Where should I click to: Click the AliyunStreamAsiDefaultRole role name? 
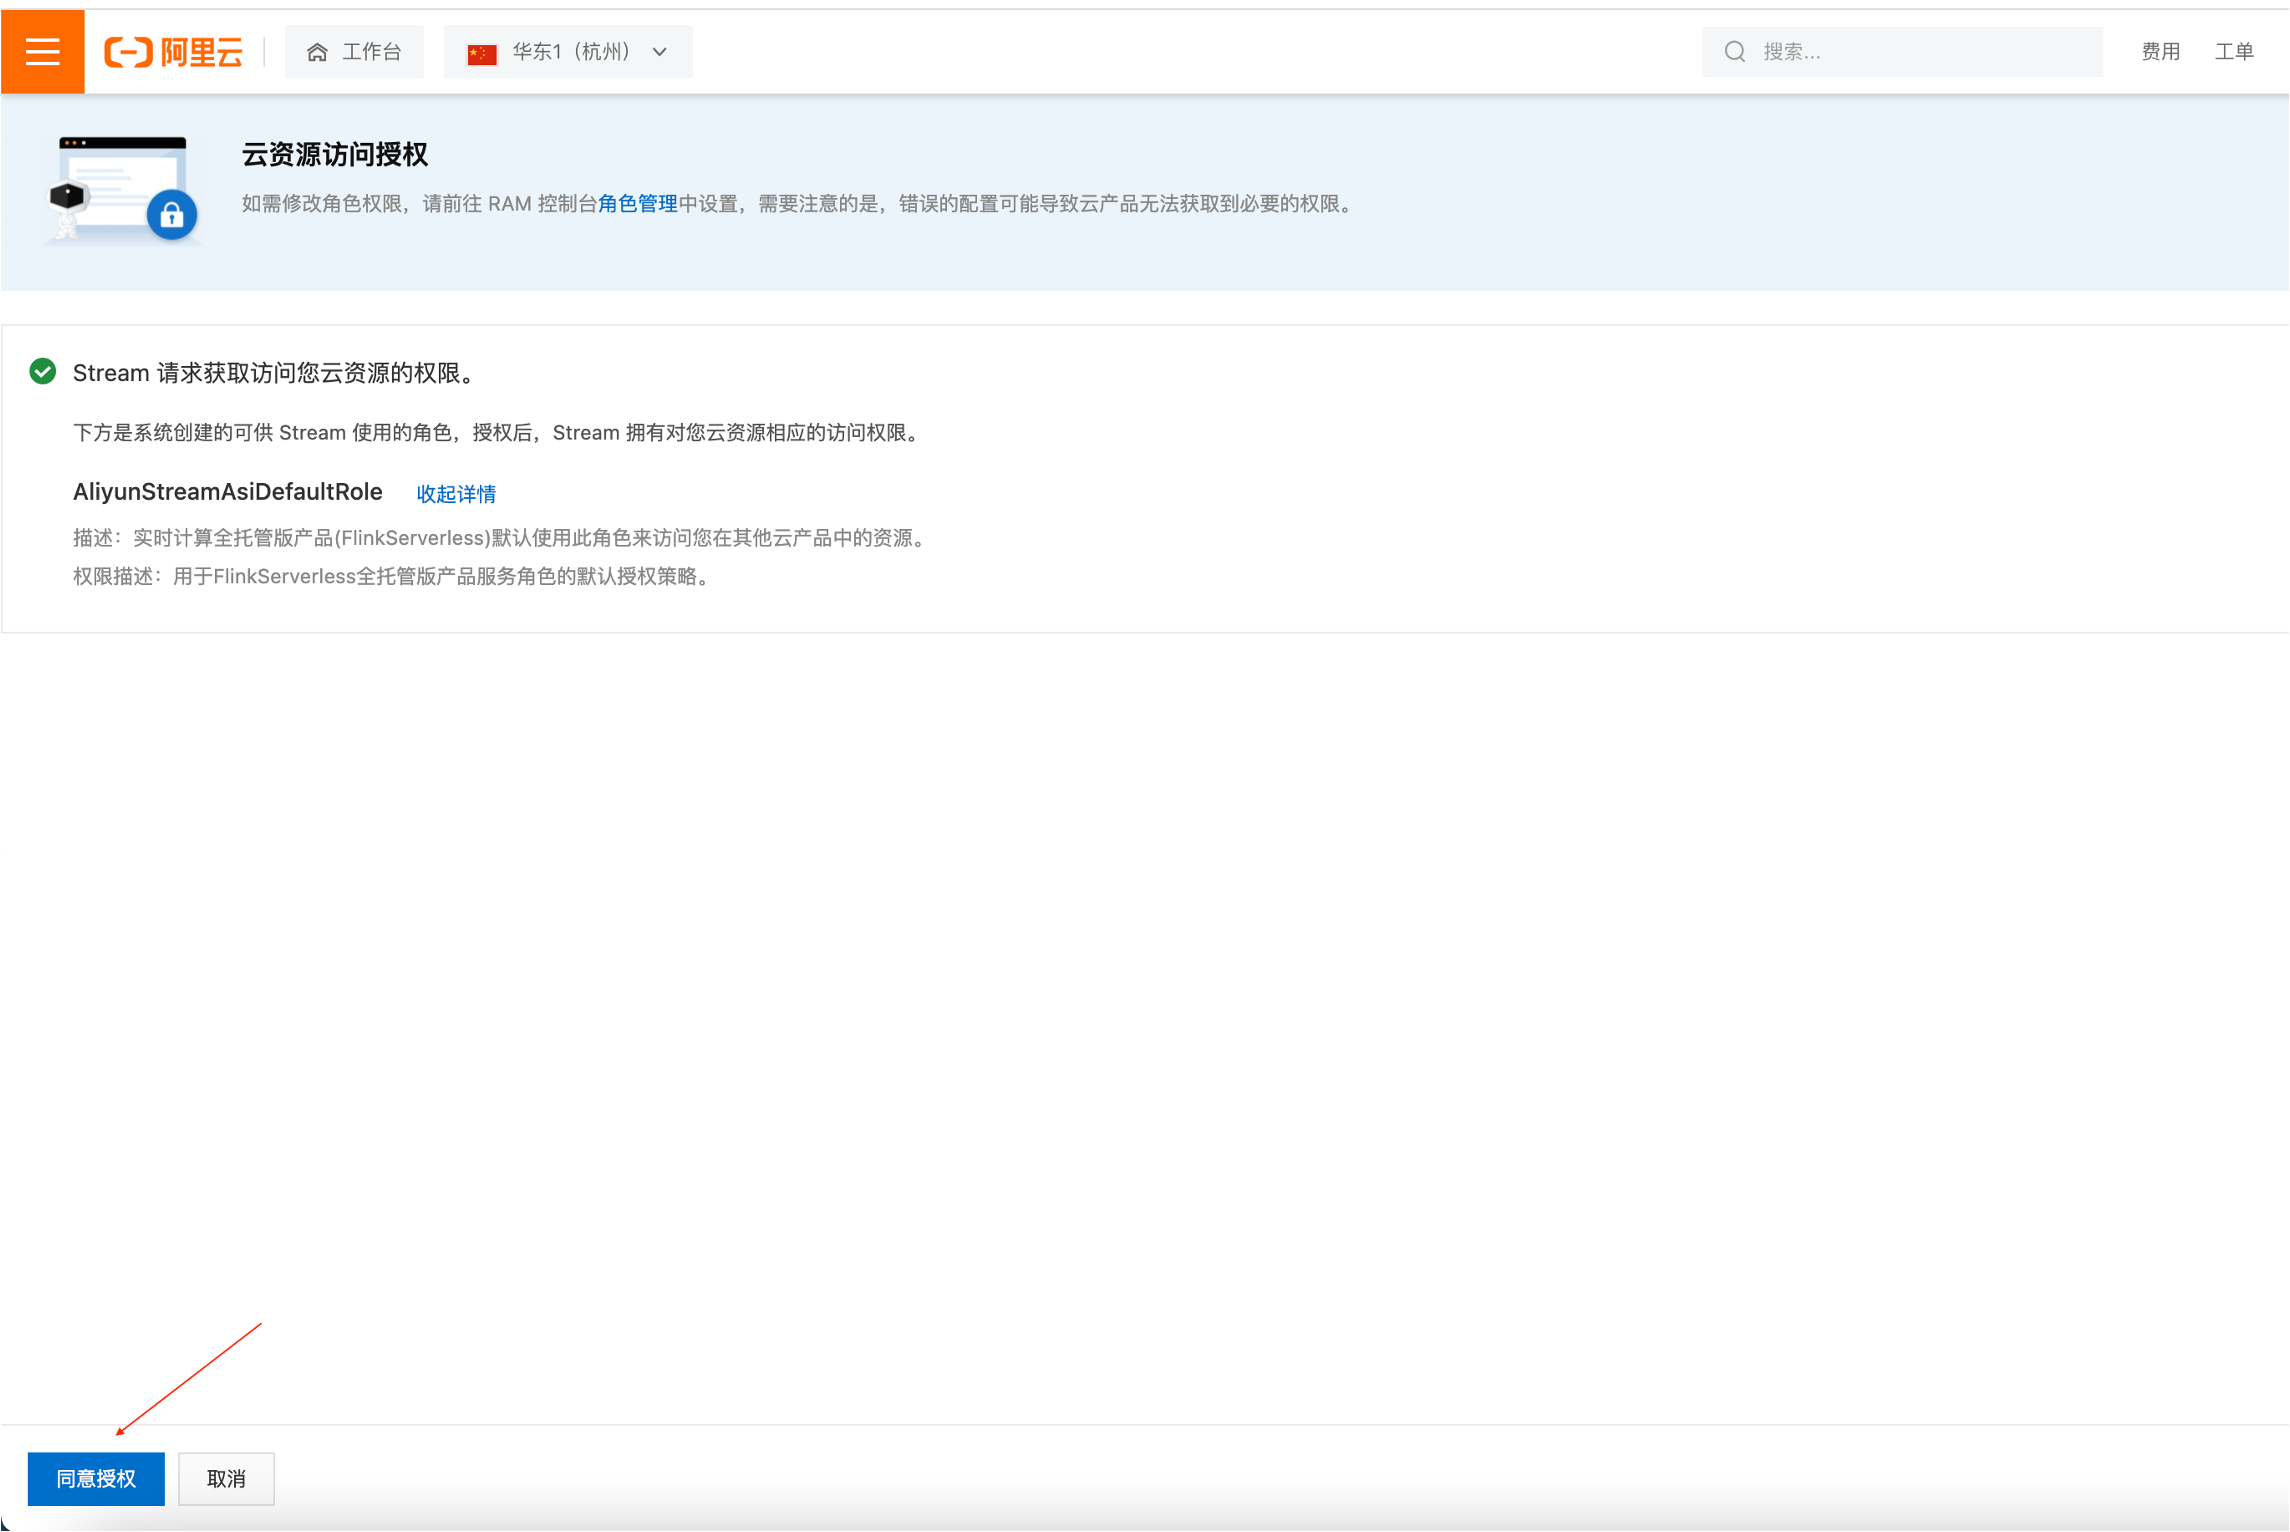(x=228, y=492)
